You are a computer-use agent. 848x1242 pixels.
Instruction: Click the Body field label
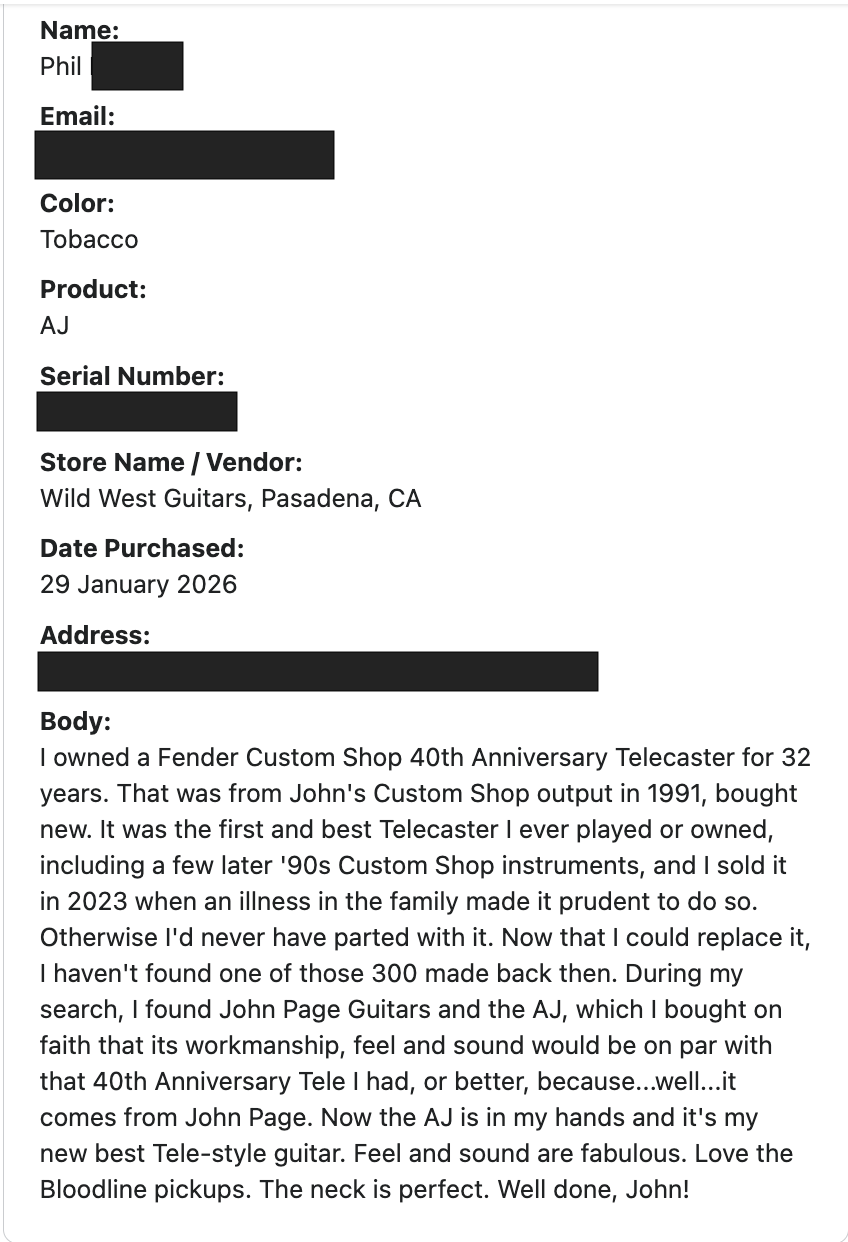coord(75,721)
